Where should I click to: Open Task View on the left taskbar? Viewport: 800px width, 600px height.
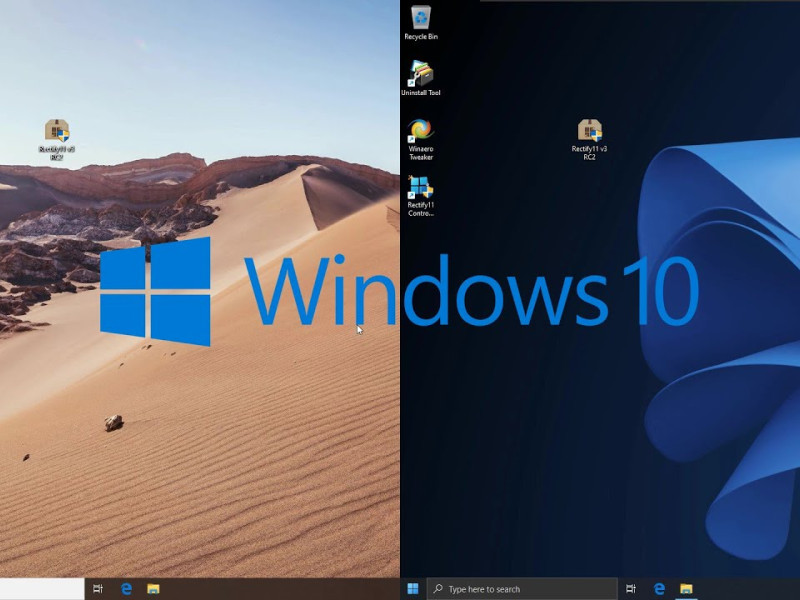coord(98,589)
